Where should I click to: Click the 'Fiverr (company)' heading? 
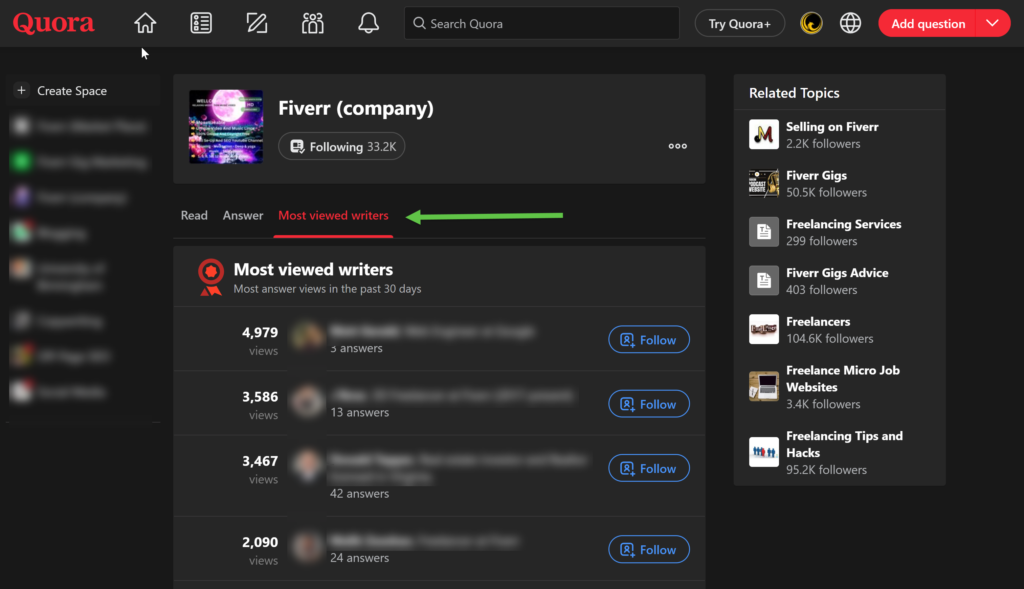356,108
